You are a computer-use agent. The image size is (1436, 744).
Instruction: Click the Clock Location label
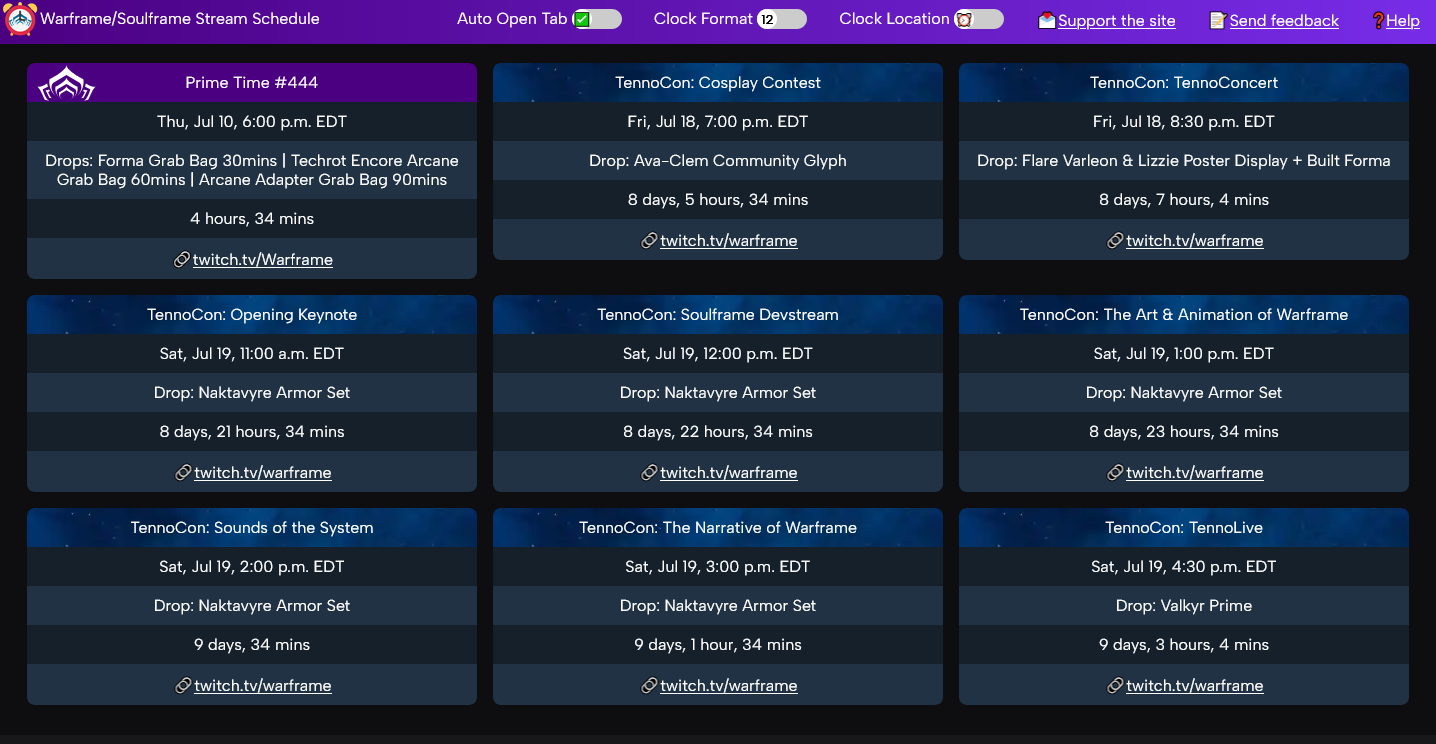[894, 19]
